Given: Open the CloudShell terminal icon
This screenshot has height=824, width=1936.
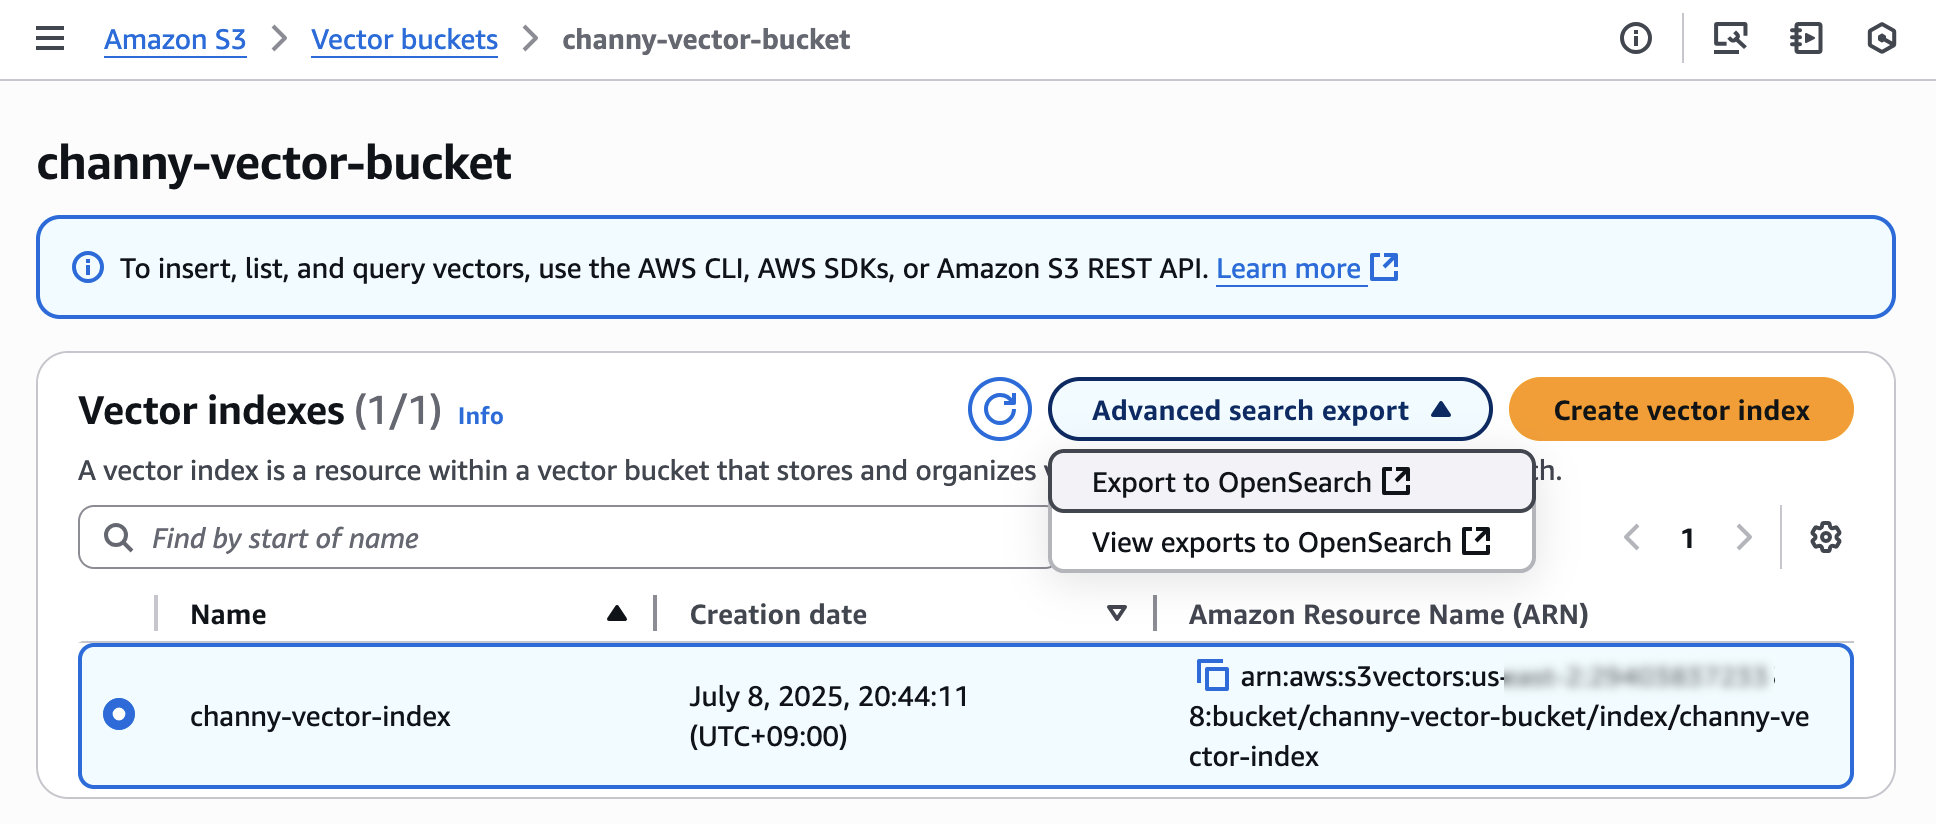Looking at the screenshot, I should pyautogui.click(x=1806, y=39).
